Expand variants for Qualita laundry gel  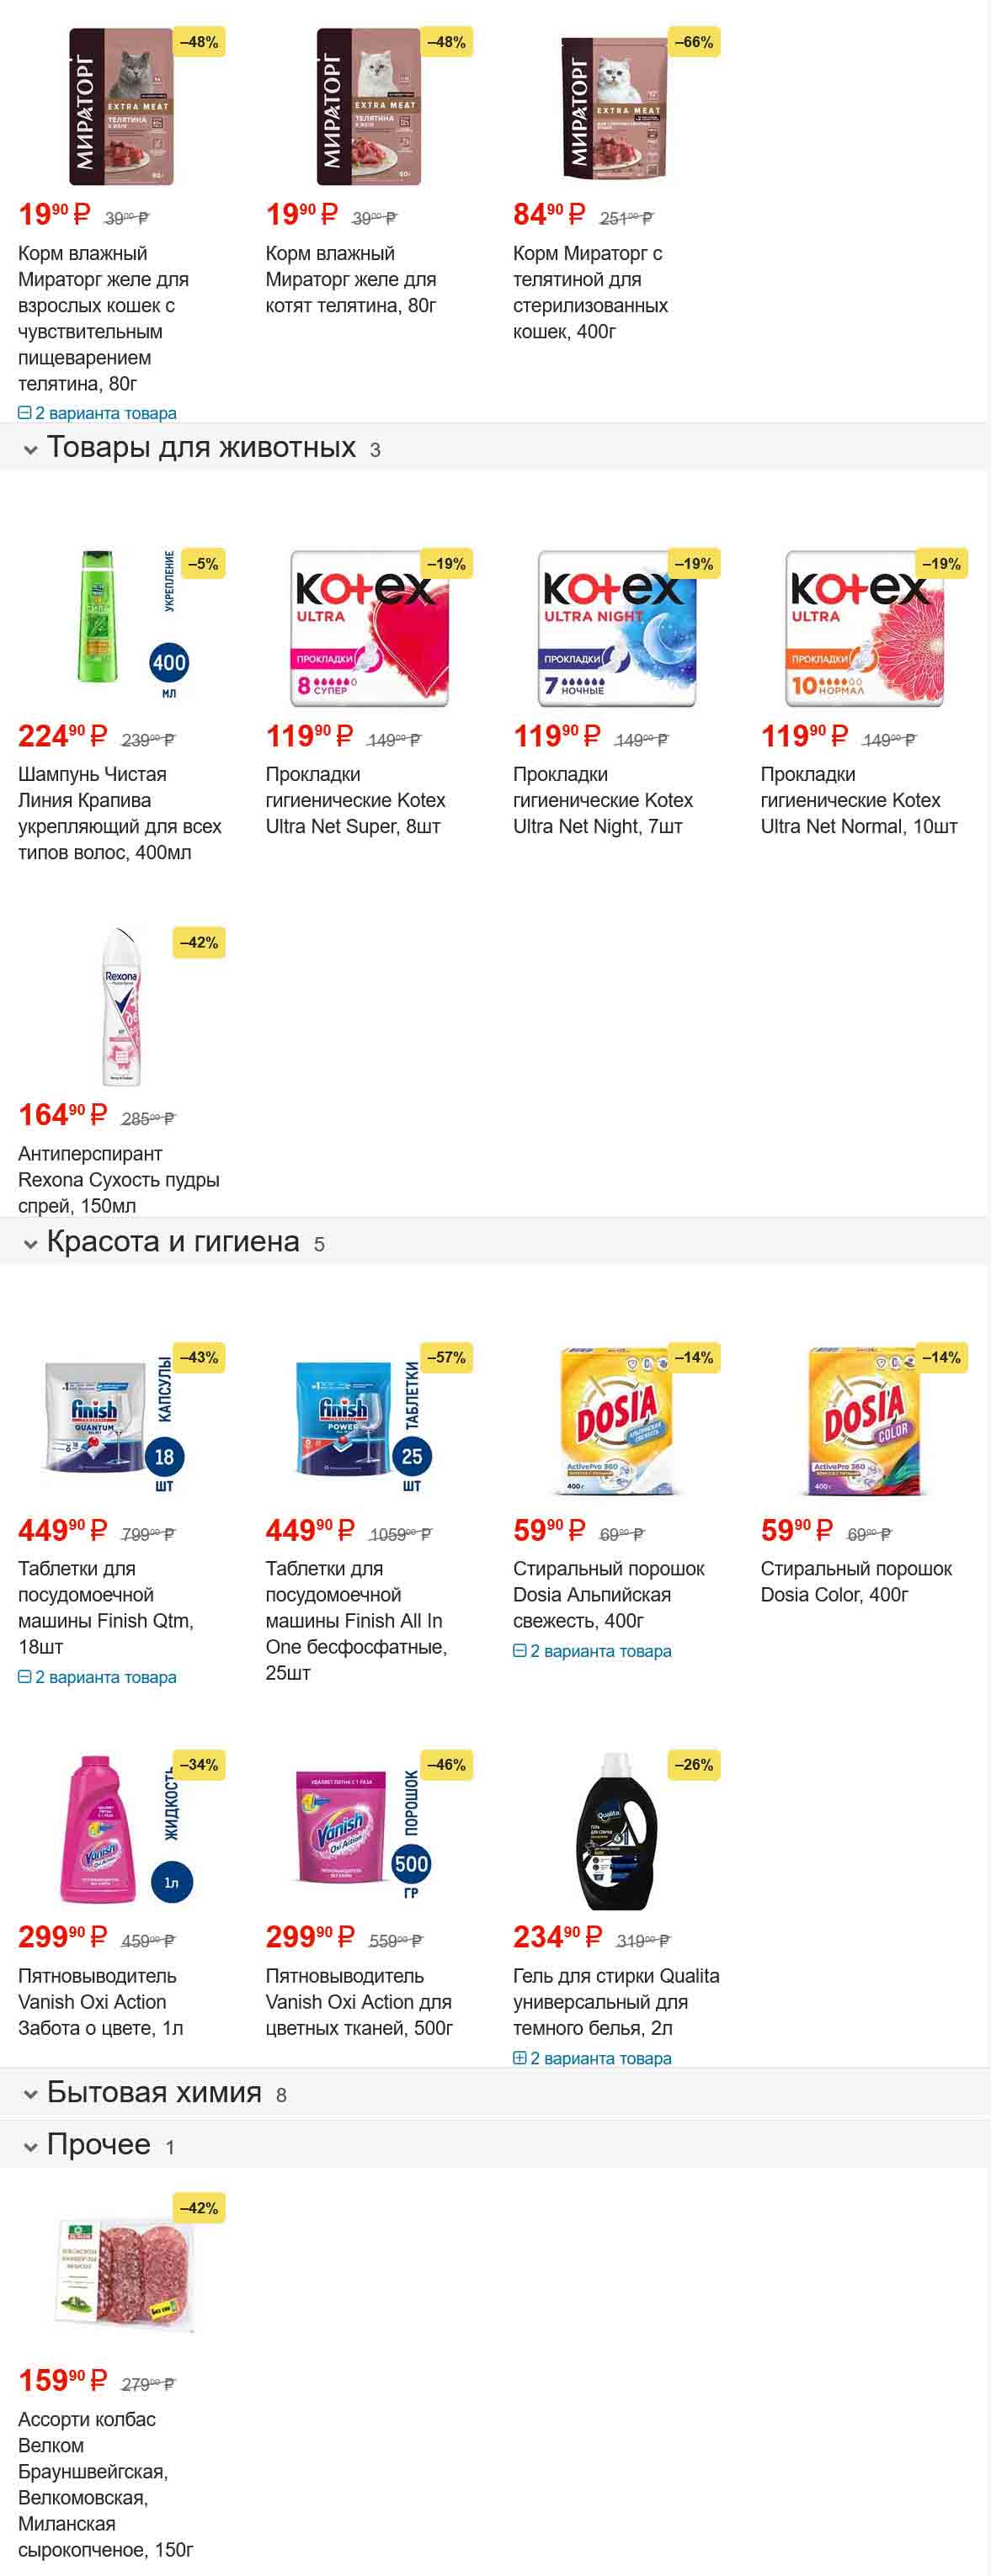click(x=592, y=2058)
